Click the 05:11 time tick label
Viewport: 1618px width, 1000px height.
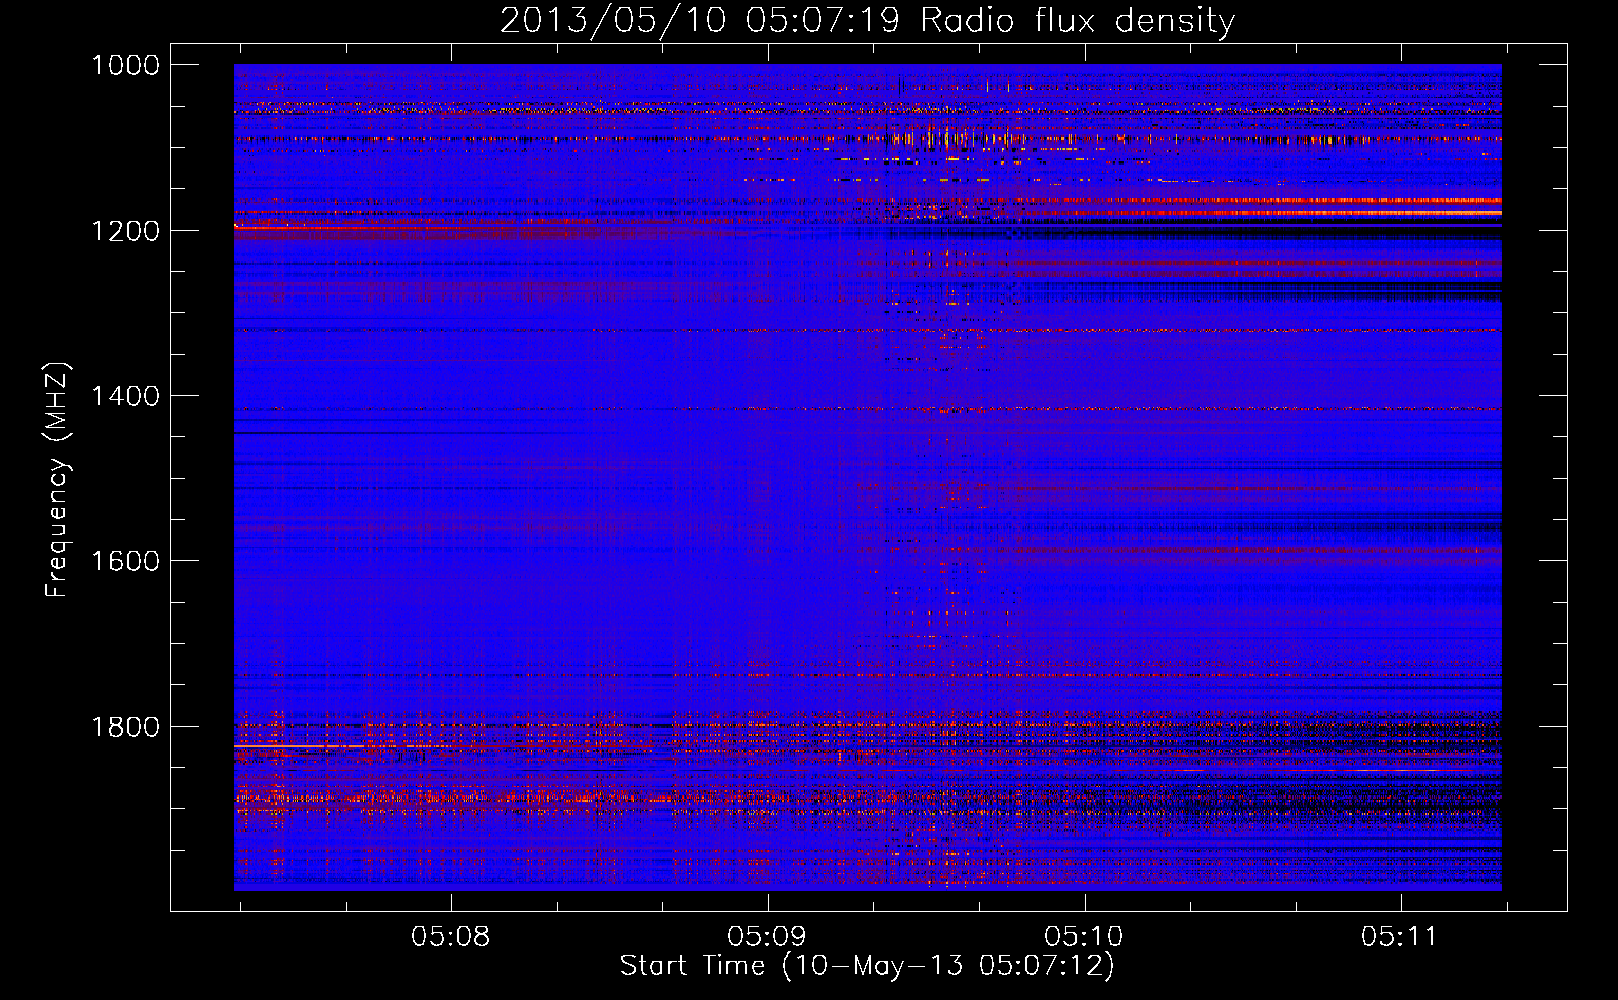coord(1400,936)
